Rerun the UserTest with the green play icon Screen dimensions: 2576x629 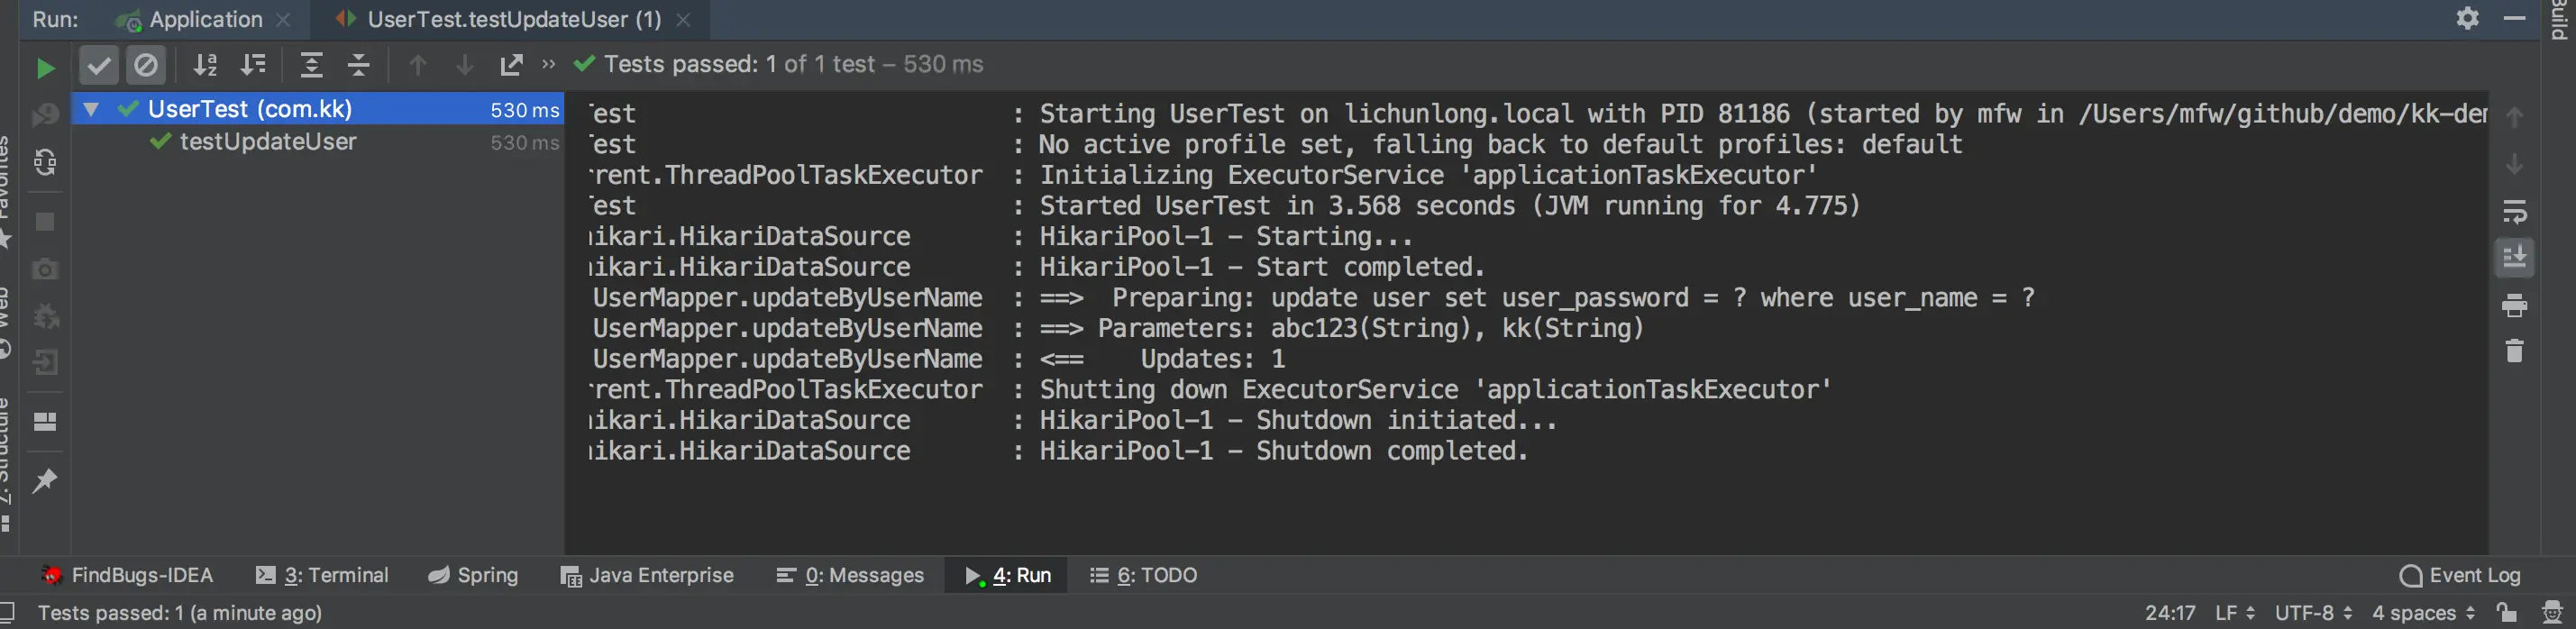(45, 68)
